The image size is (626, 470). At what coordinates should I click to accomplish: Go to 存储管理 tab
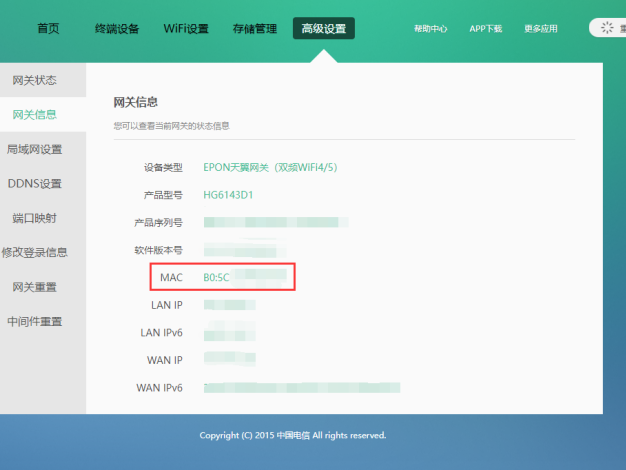tap(255, 28)
